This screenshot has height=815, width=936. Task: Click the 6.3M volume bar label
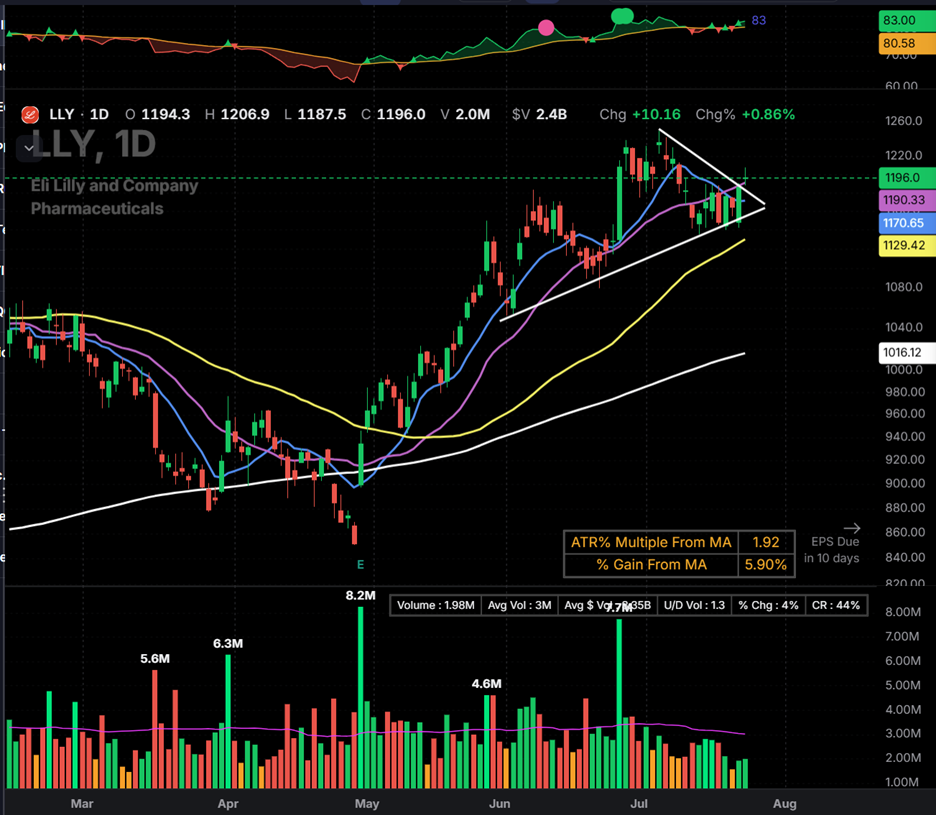coord(228,644)
